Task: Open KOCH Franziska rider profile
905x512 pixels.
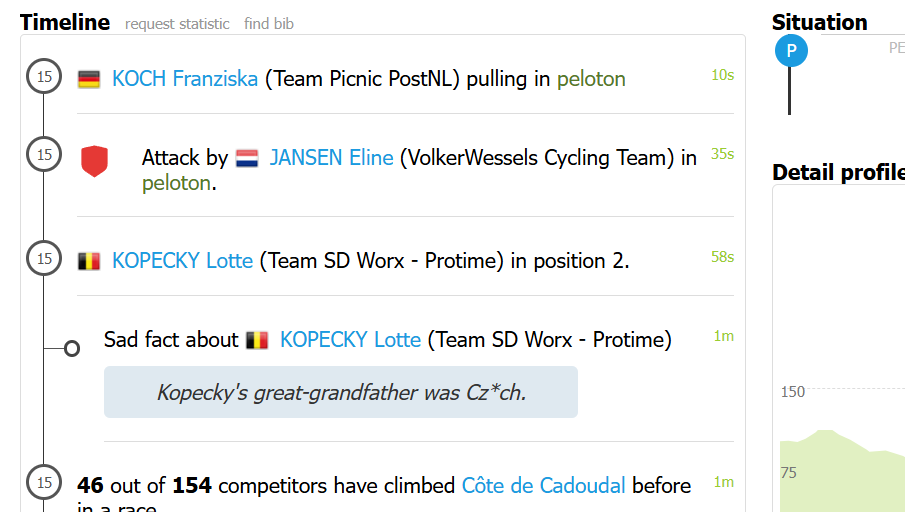Action: pos(185,79)
